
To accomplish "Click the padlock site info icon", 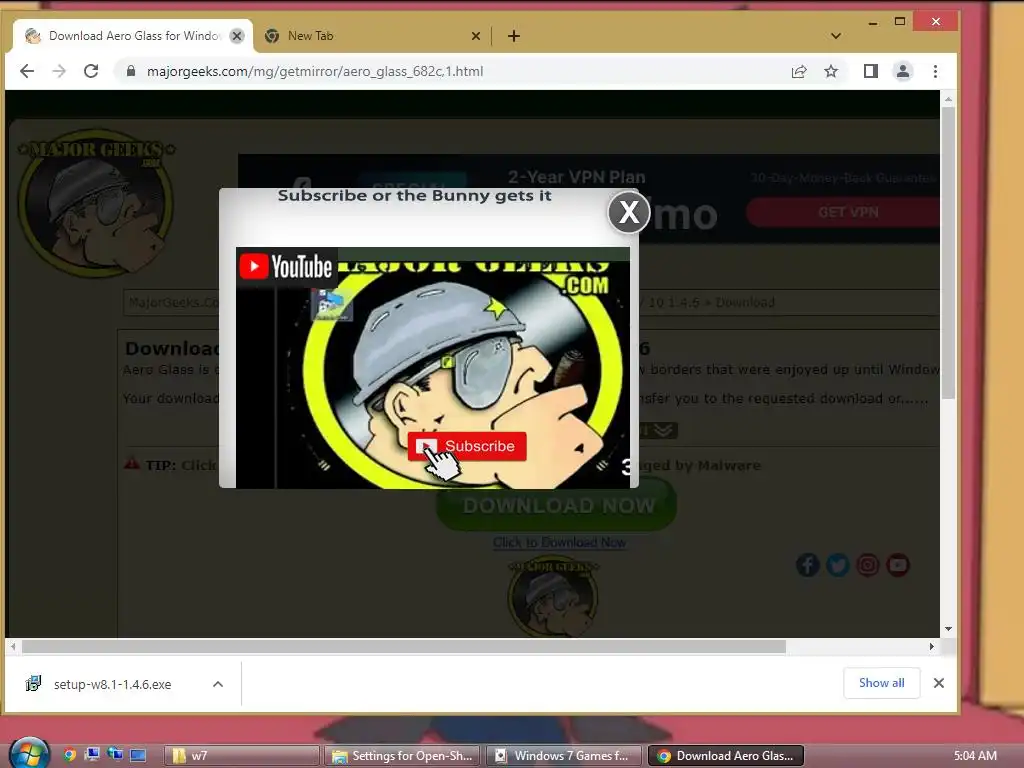I will click(131, 71).
